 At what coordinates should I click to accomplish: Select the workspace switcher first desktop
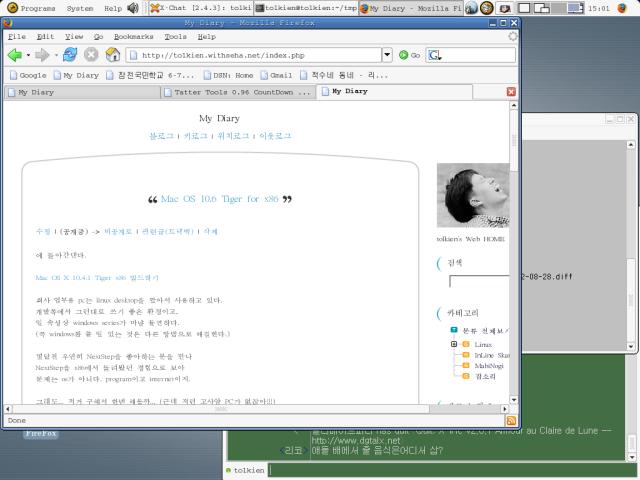click(x=524, y=8)
